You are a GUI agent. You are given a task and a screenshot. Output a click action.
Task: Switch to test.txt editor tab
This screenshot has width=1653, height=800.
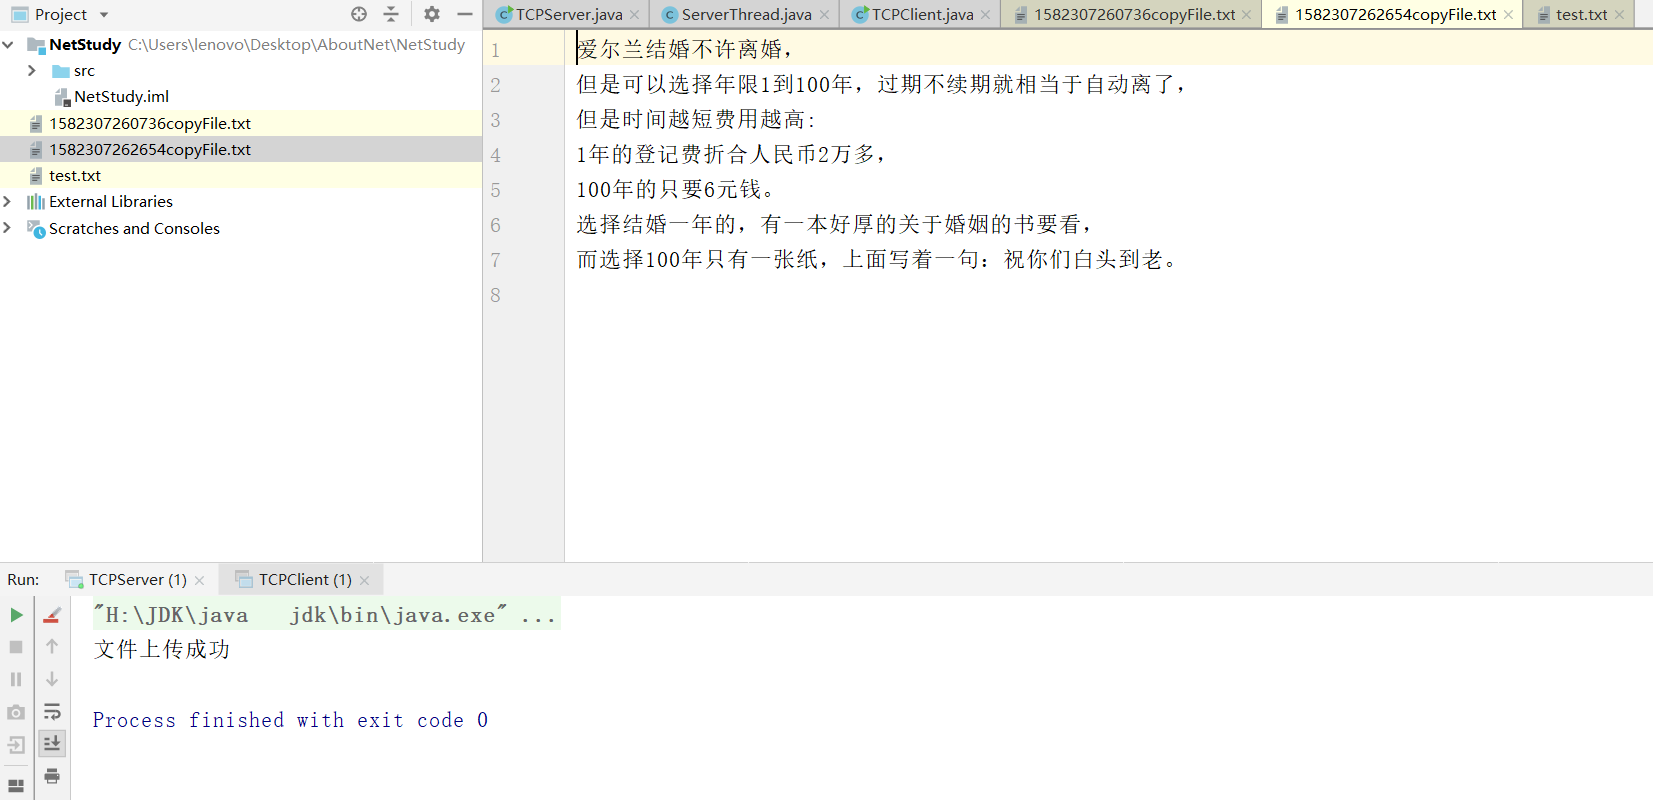click(x=1581, y=15)
